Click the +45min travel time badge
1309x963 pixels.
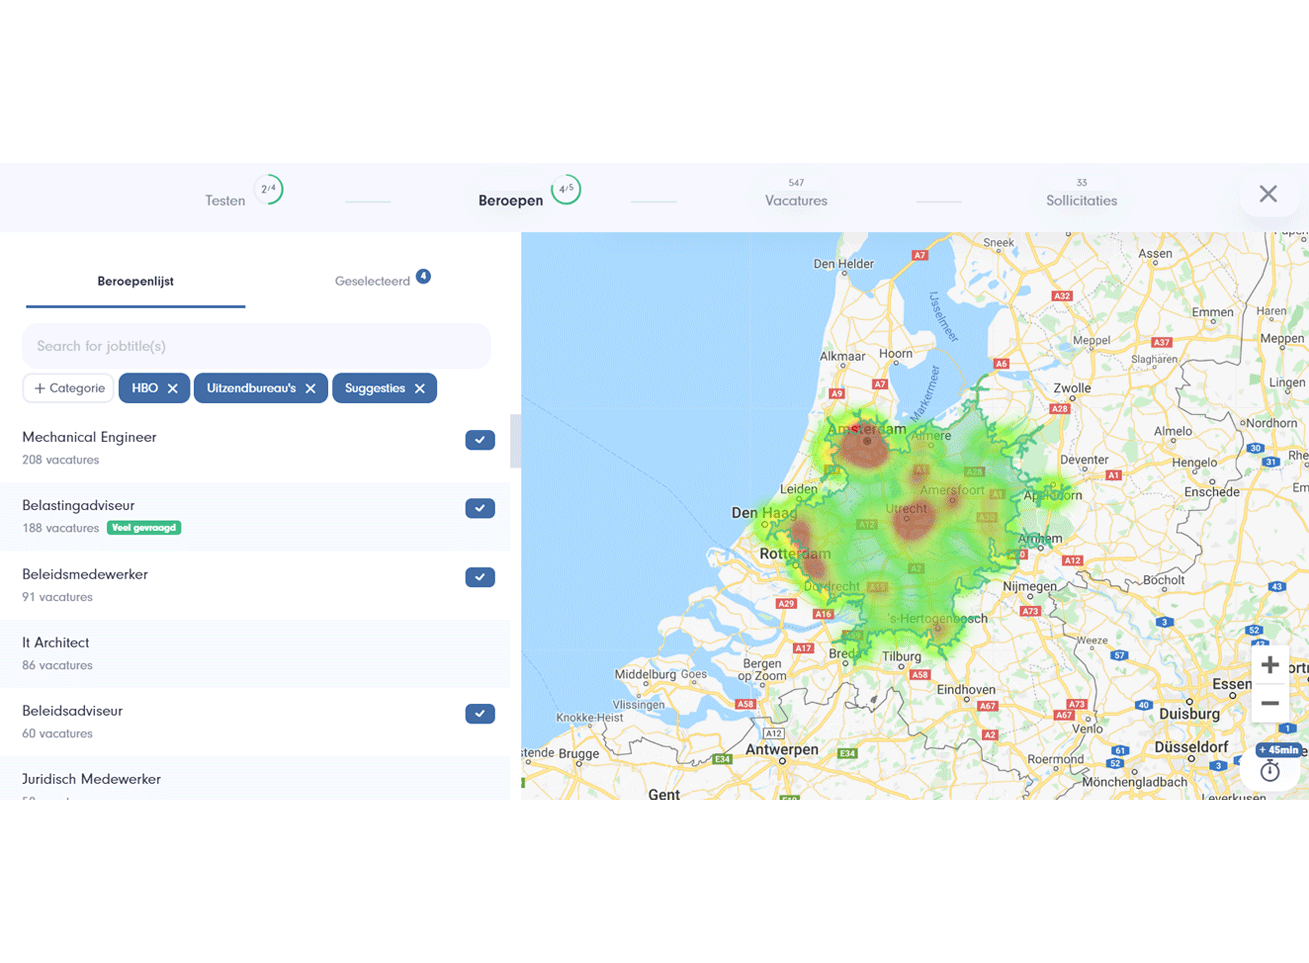pos(1279,750)
